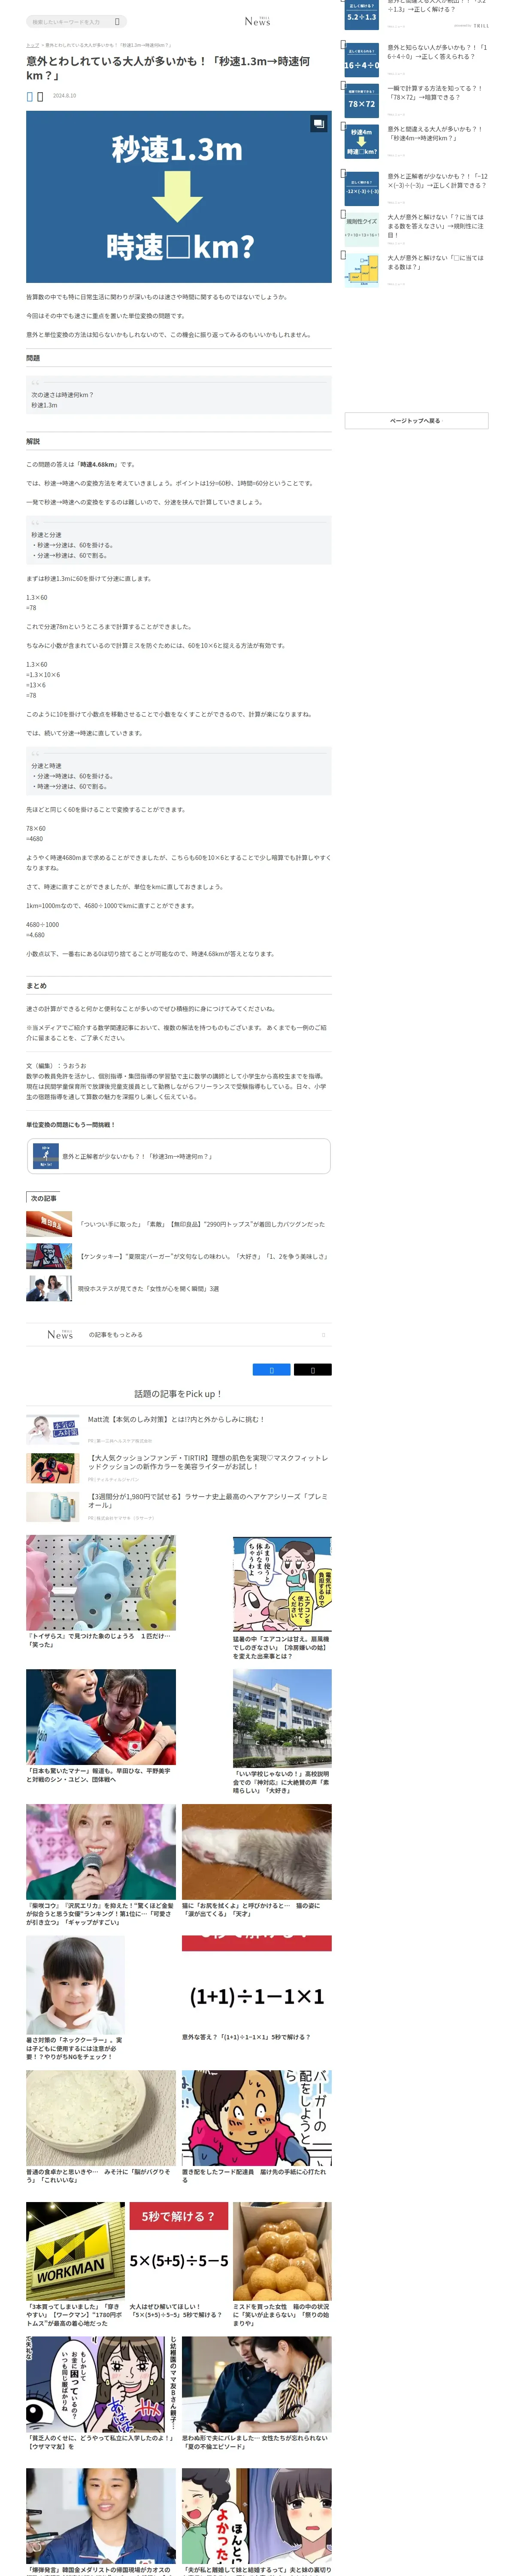515x2576 pixels.
Task: Open ウザママ友 manga article image
Action: point(101,2384)
